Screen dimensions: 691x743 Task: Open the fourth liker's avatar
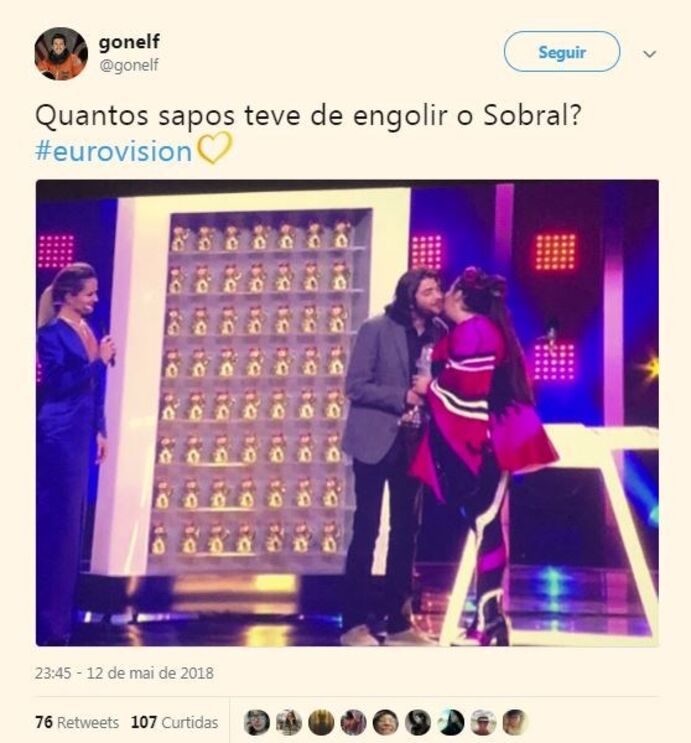354,723
